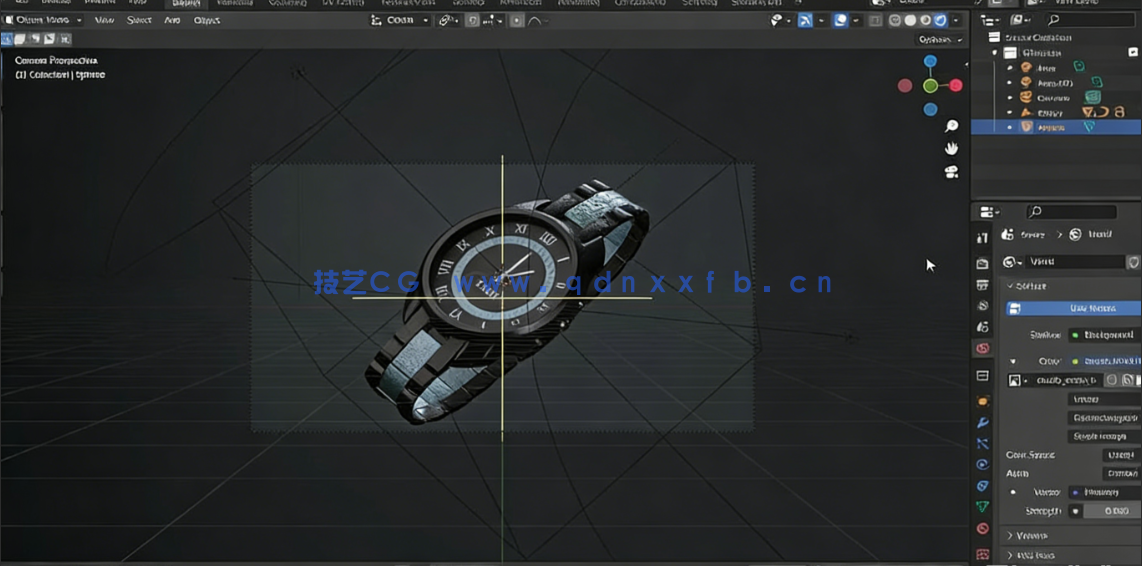Open the Render properties tab
Image resolution: width=1142 pixels, height=566 pixels.
982,263
